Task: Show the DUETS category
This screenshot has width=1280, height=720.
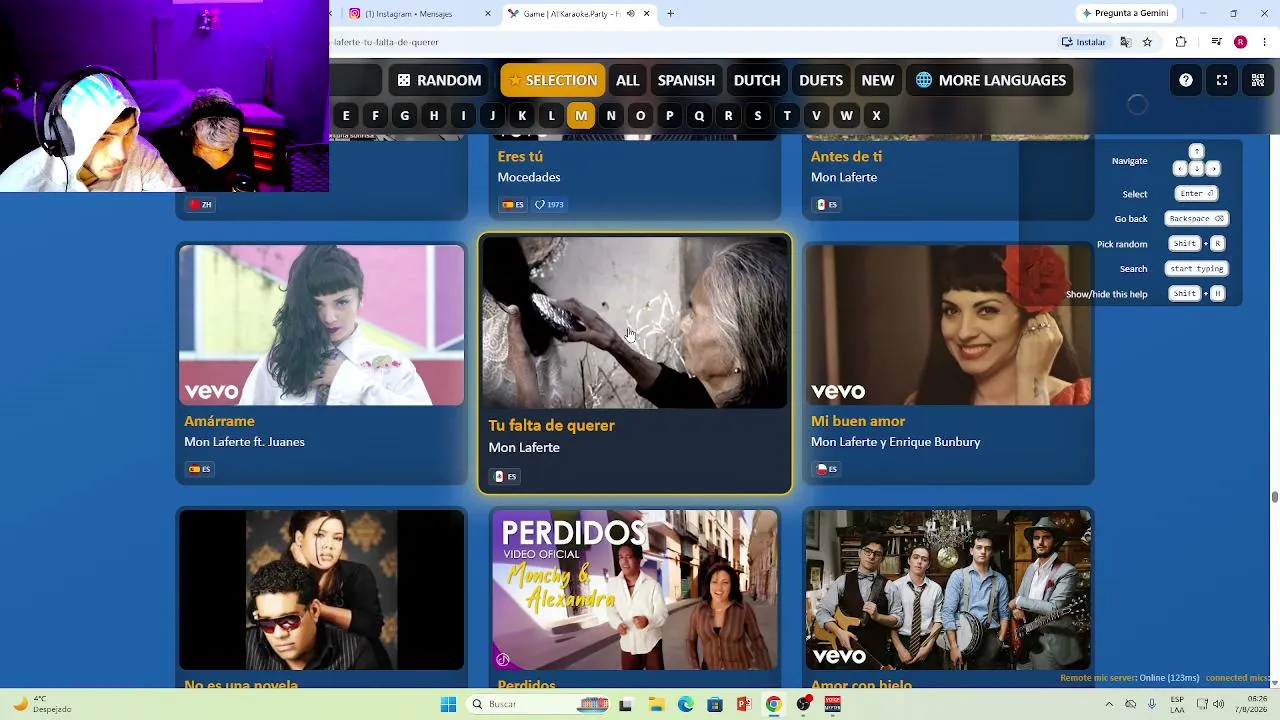Action: click(x=821, y=80)
